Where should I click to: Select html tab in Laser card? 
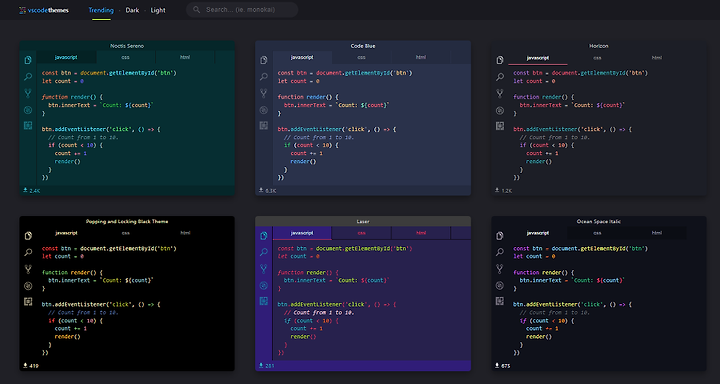[x=421, y=233]
